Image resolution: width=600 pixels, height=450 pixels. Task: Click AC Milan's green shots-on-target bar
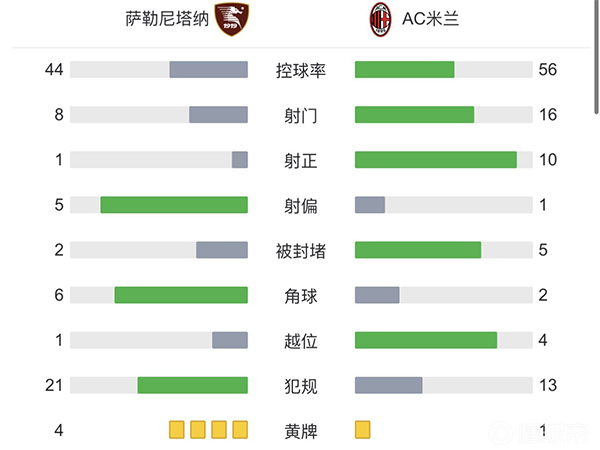point(435,160)
